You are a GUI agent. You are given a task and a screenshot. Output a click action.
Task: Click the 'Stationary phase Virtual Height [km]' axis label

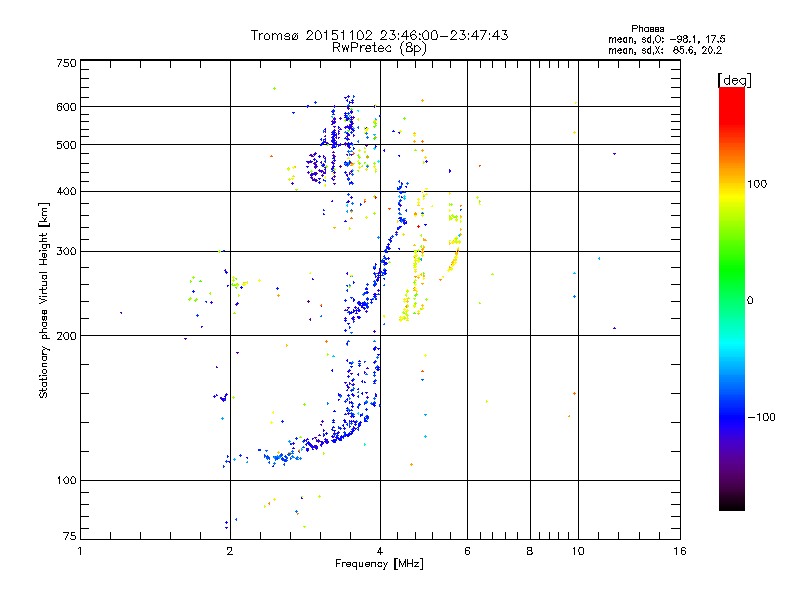(x=43, y=301)
